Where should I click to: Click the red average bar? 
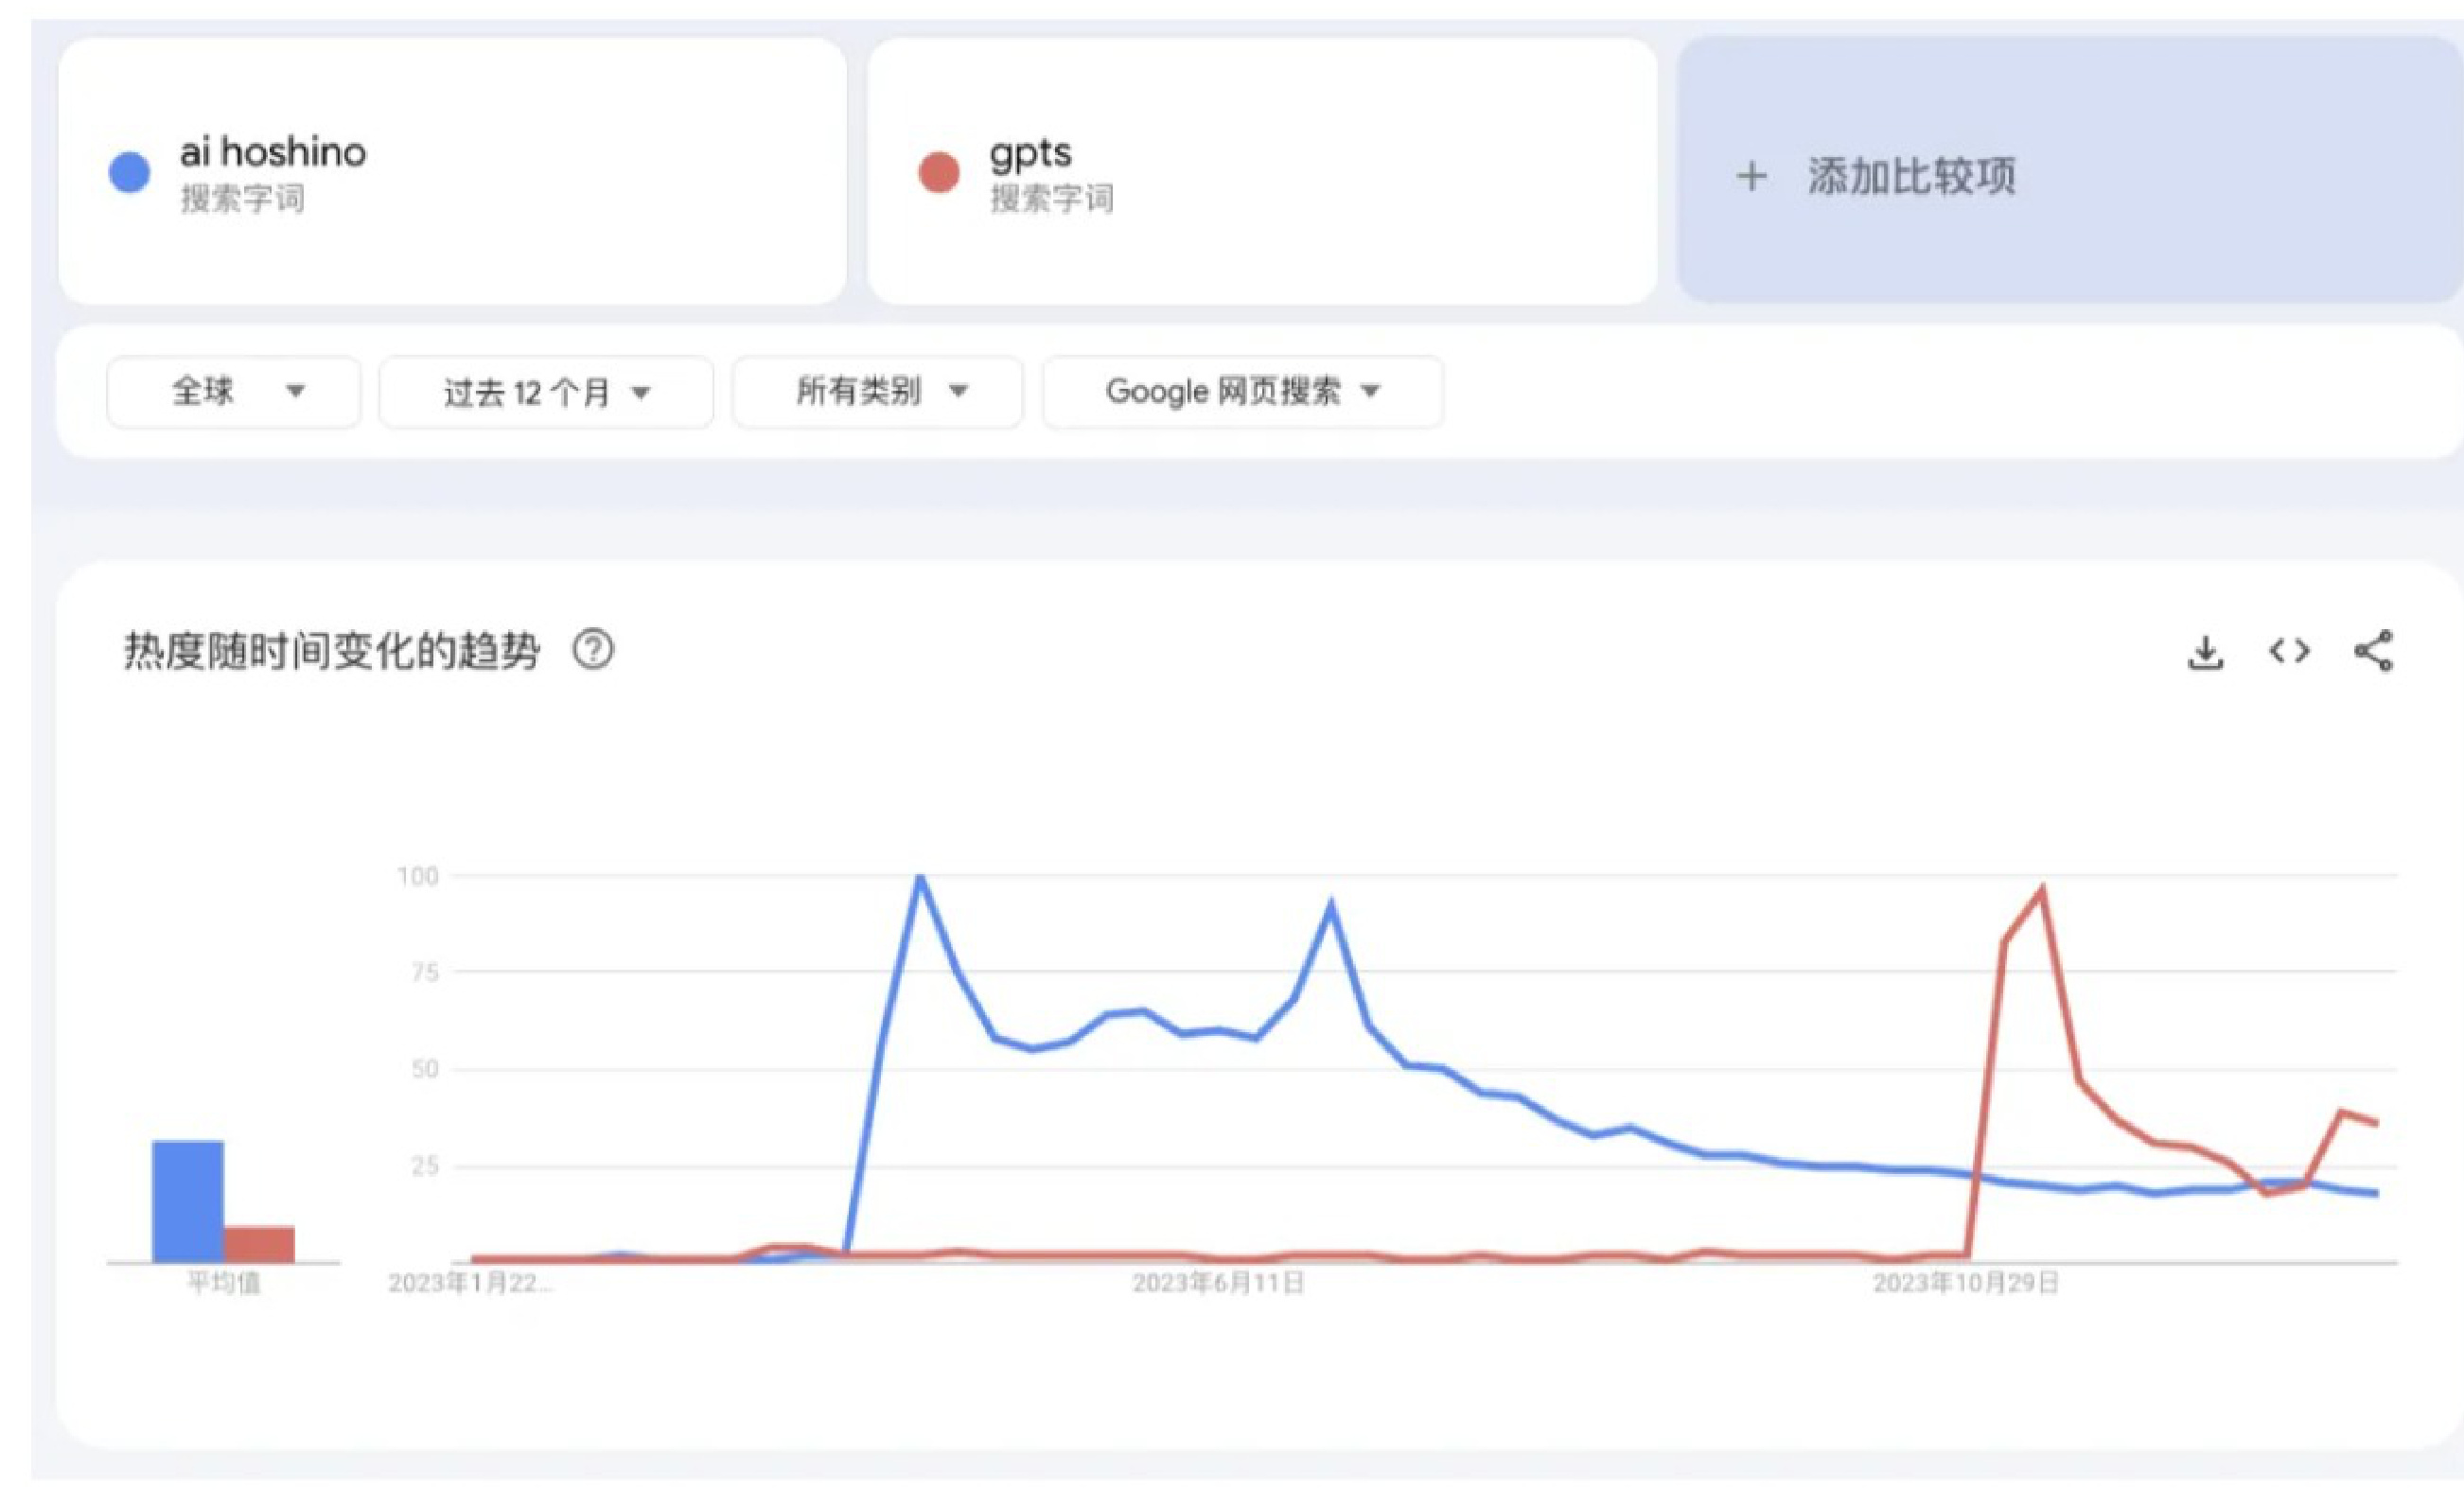tap(259, 1243)
